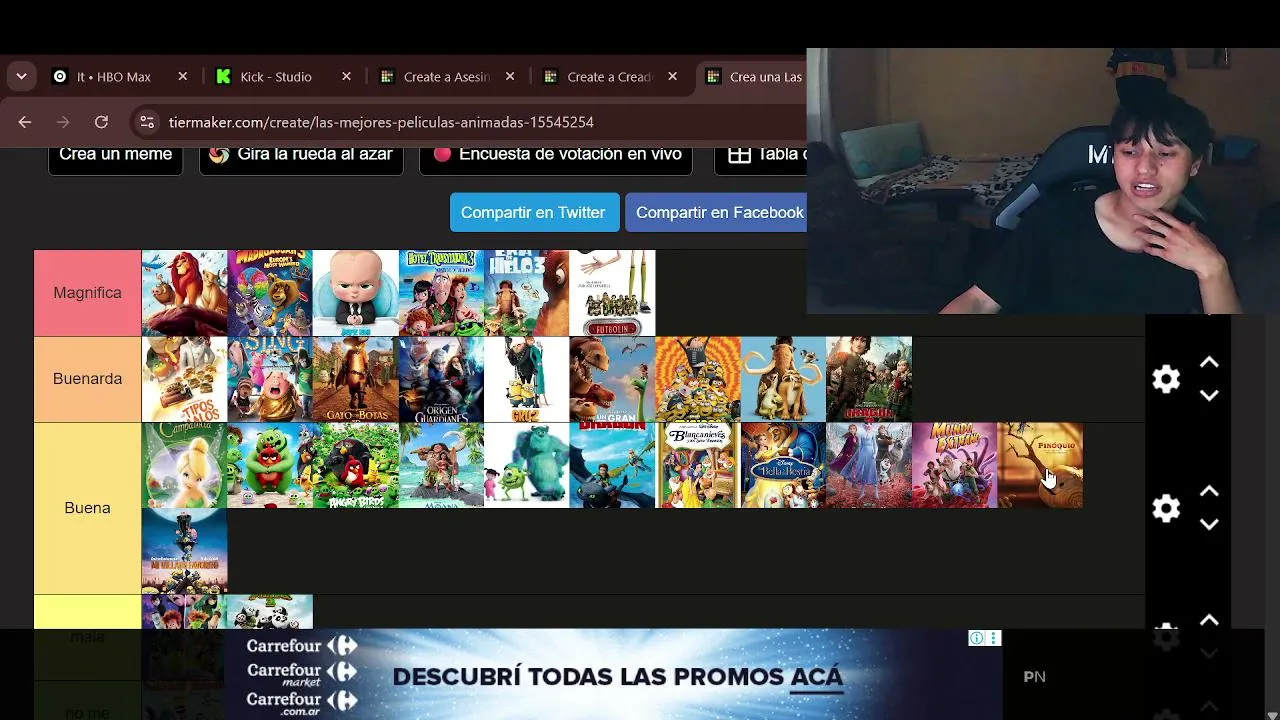Image resolution: width=1280 pixels, height=720 pixels.
Task: Pick the Dragon poster in Buena row
Action: click(612, 465)
